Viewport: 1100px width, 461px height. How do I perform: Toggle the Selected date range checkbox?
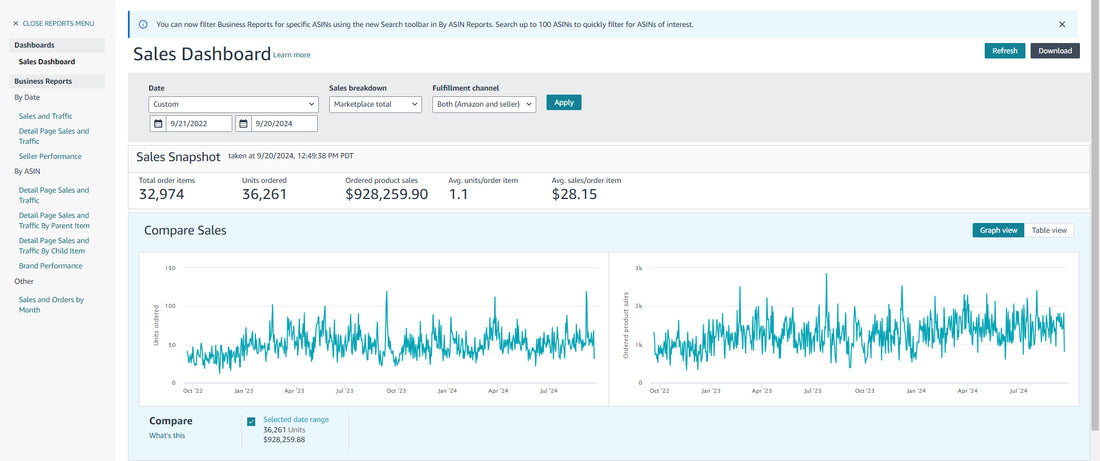coord(251,421)
